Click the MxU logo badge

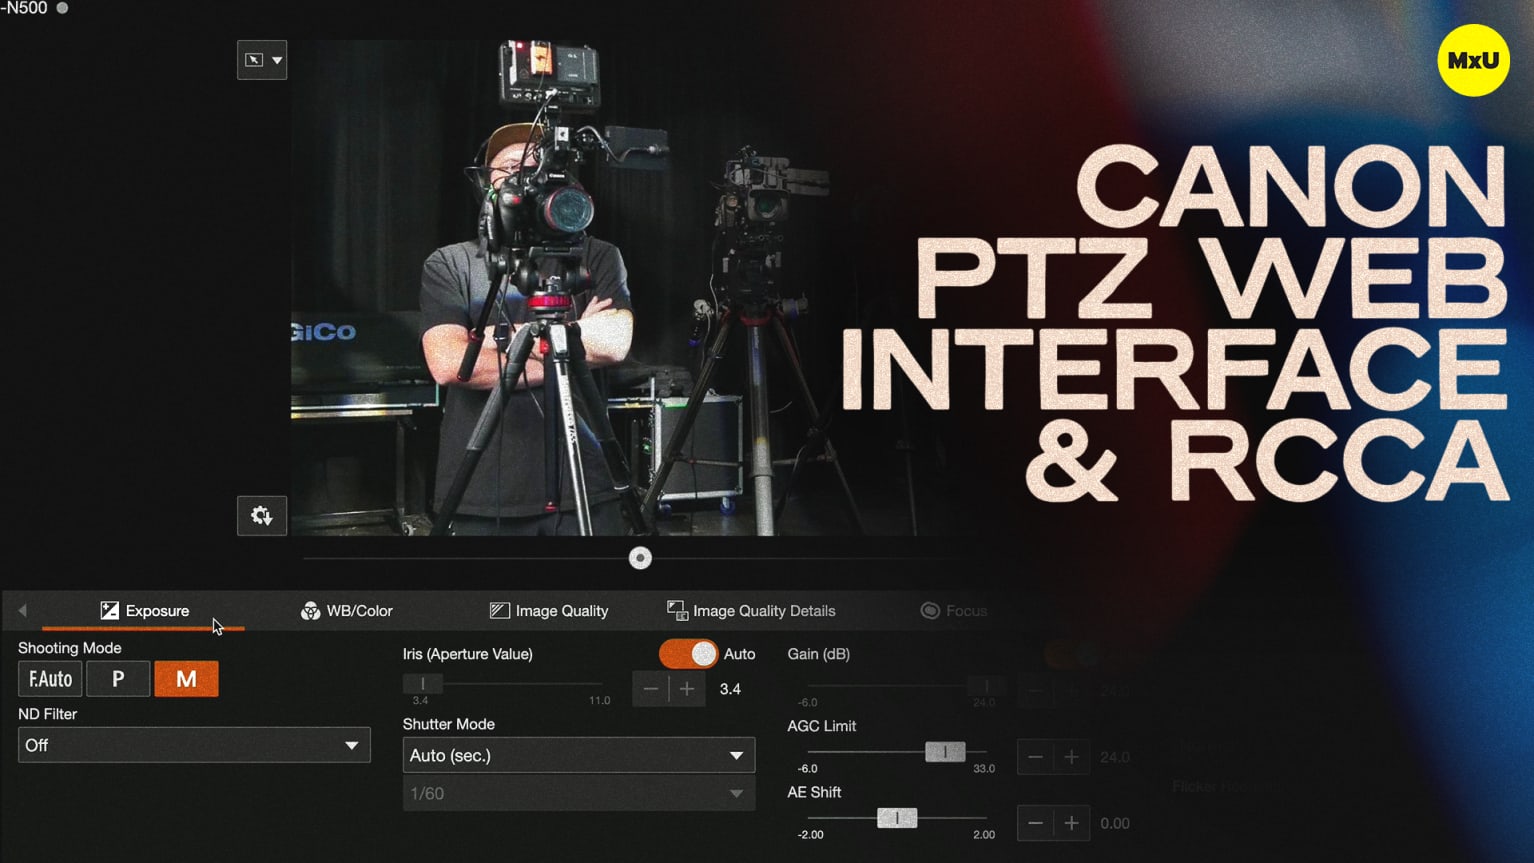pyautogui.click(x=1472, y=61)
